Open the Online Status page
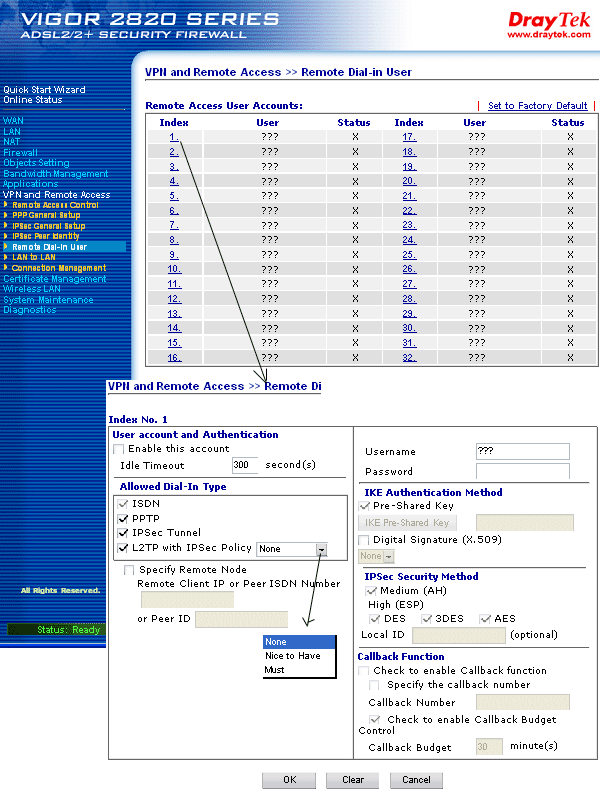The image size is (600, 796). 32,100
